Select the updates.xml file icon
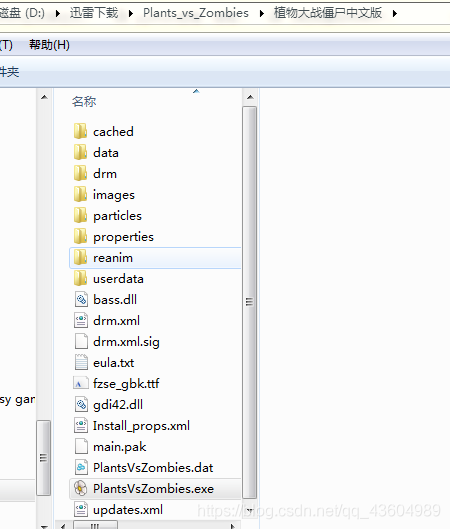Image resolution: width=450 pixels, height=529 pixels. [81, 509]
